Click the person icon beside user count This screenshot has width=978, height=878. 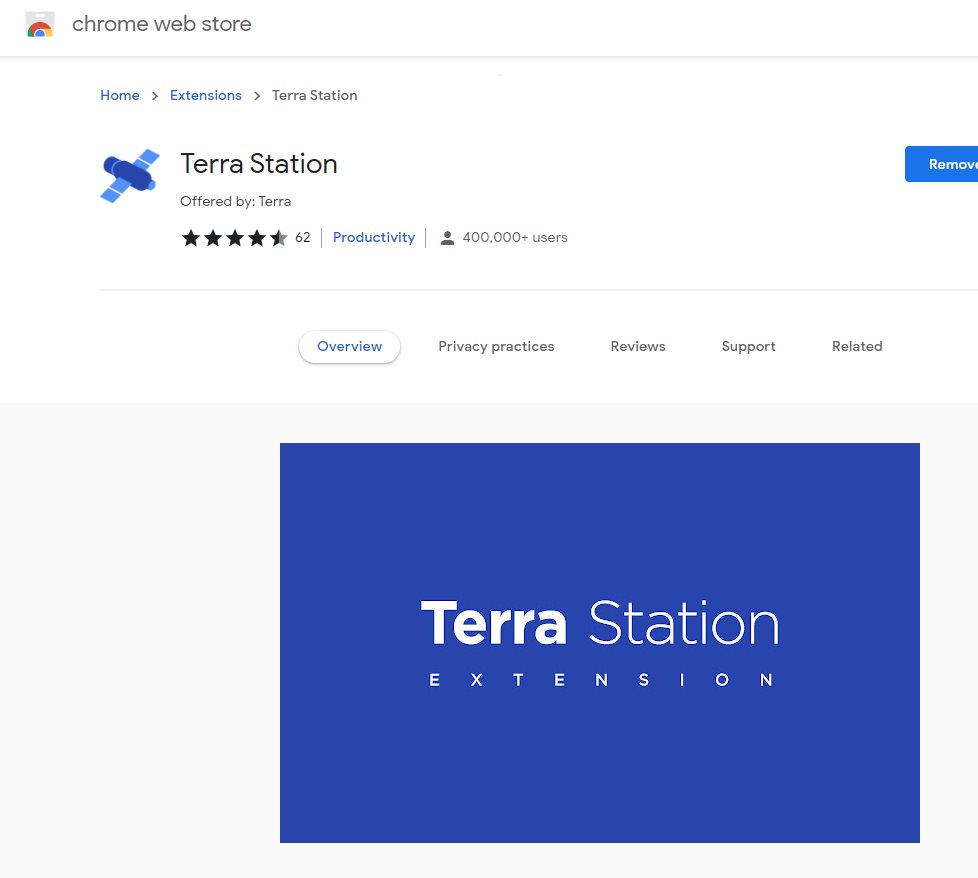(447, 238)
